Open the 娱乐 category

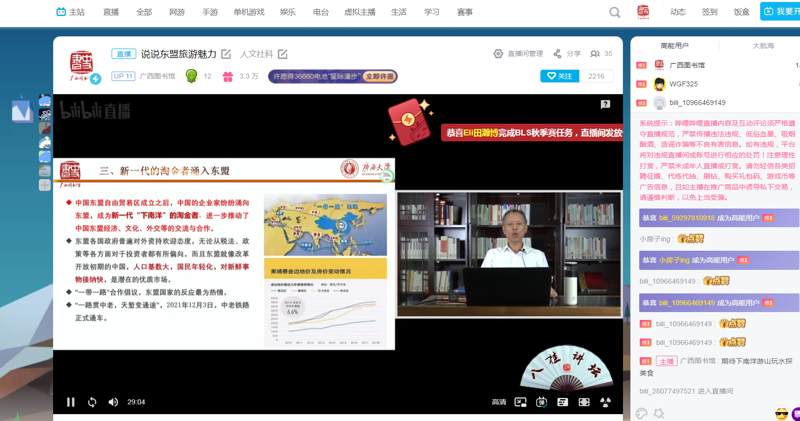click(x=288, y=12)
